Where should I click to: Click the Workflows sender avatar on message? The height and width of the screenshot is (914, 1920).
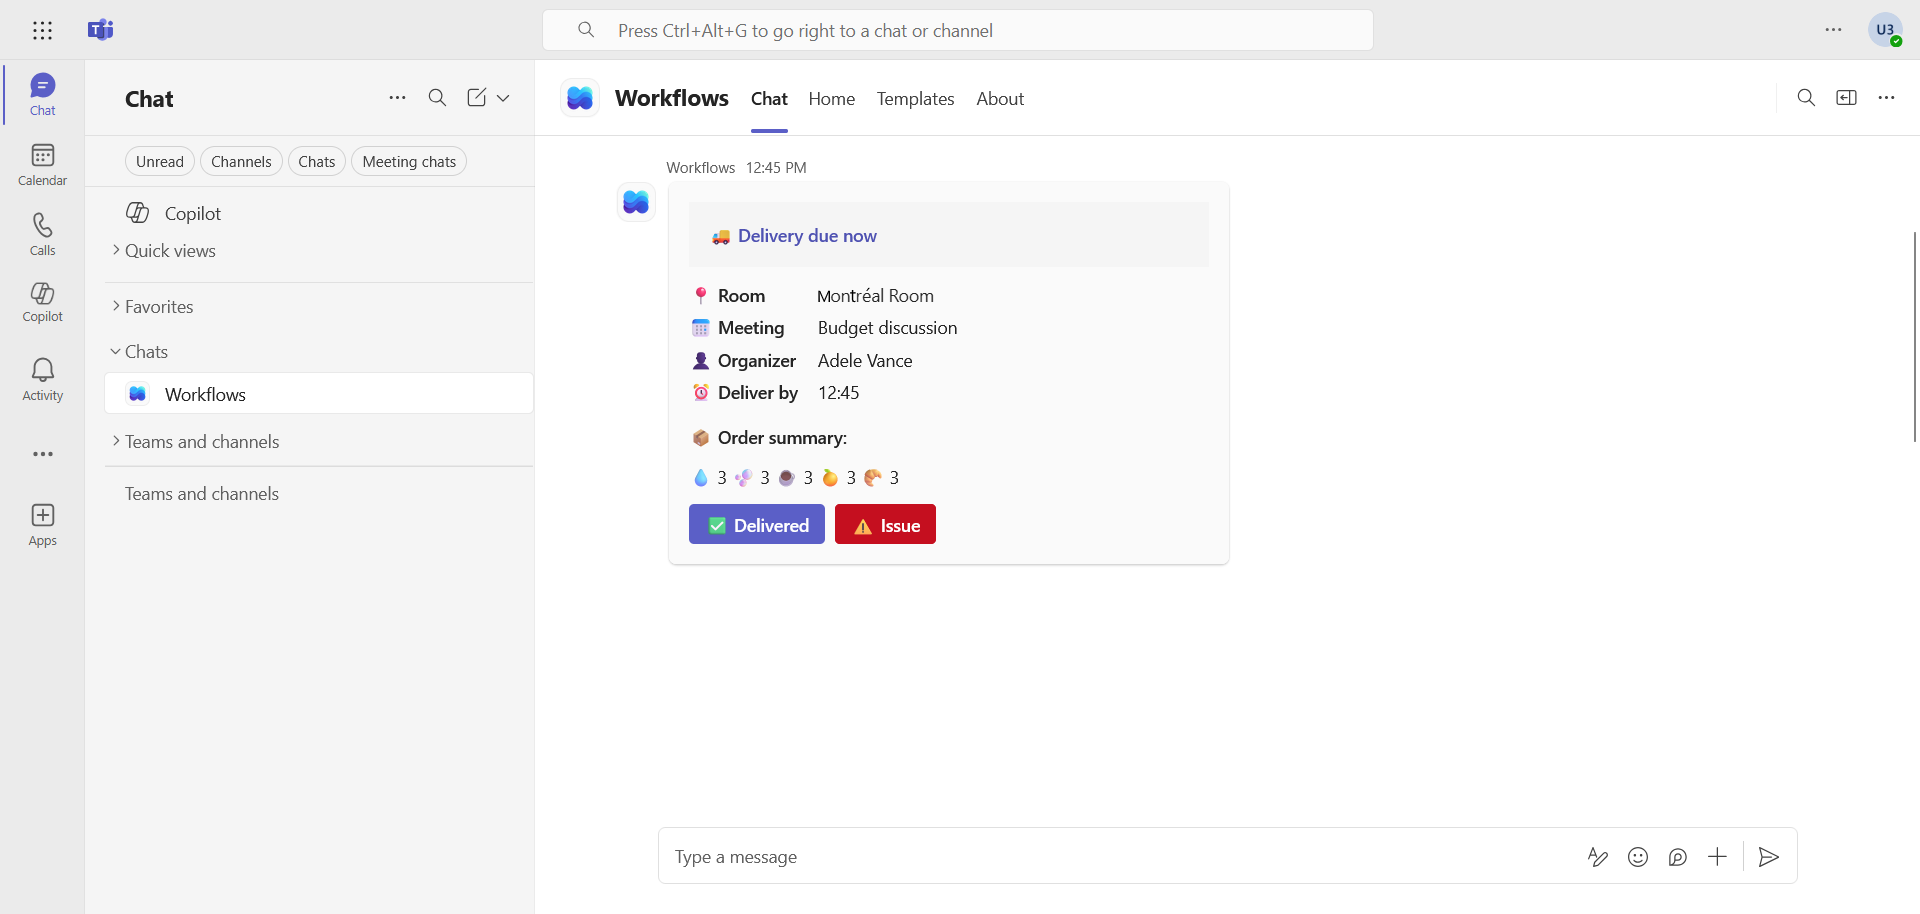pyautogui.click(x=636, y=202)
